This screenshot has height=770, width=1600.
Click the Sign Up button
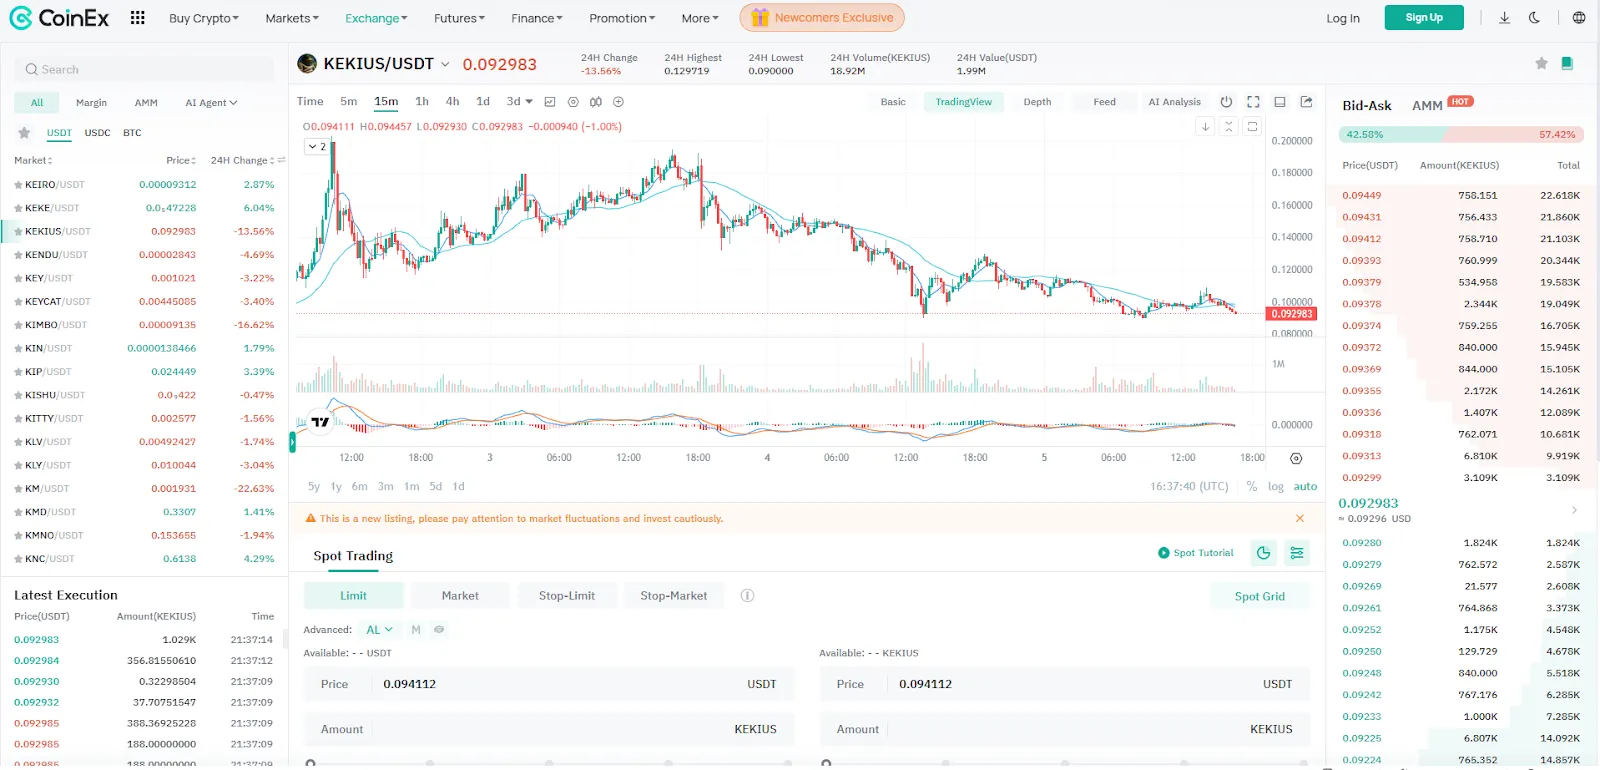tap(1424, 18)
